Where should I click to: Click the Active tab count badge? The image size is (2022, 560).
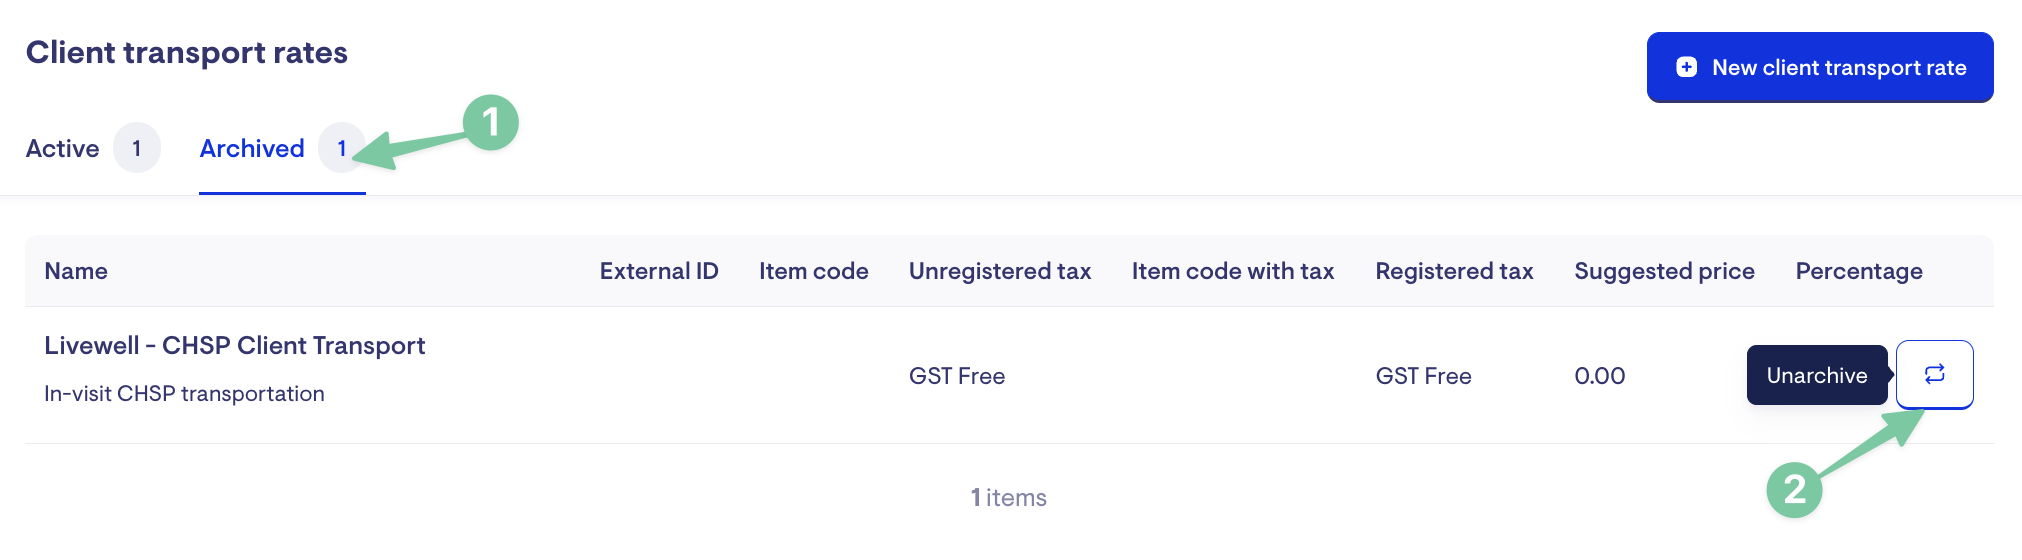tap(137, 148)
